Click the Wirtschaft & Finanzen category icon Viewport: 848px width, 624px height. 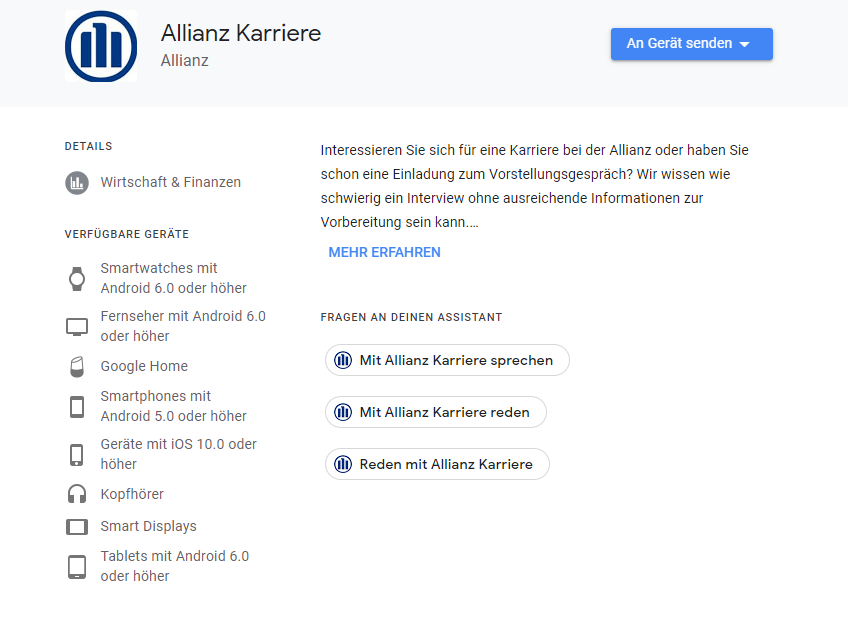[x=77, y=183]
